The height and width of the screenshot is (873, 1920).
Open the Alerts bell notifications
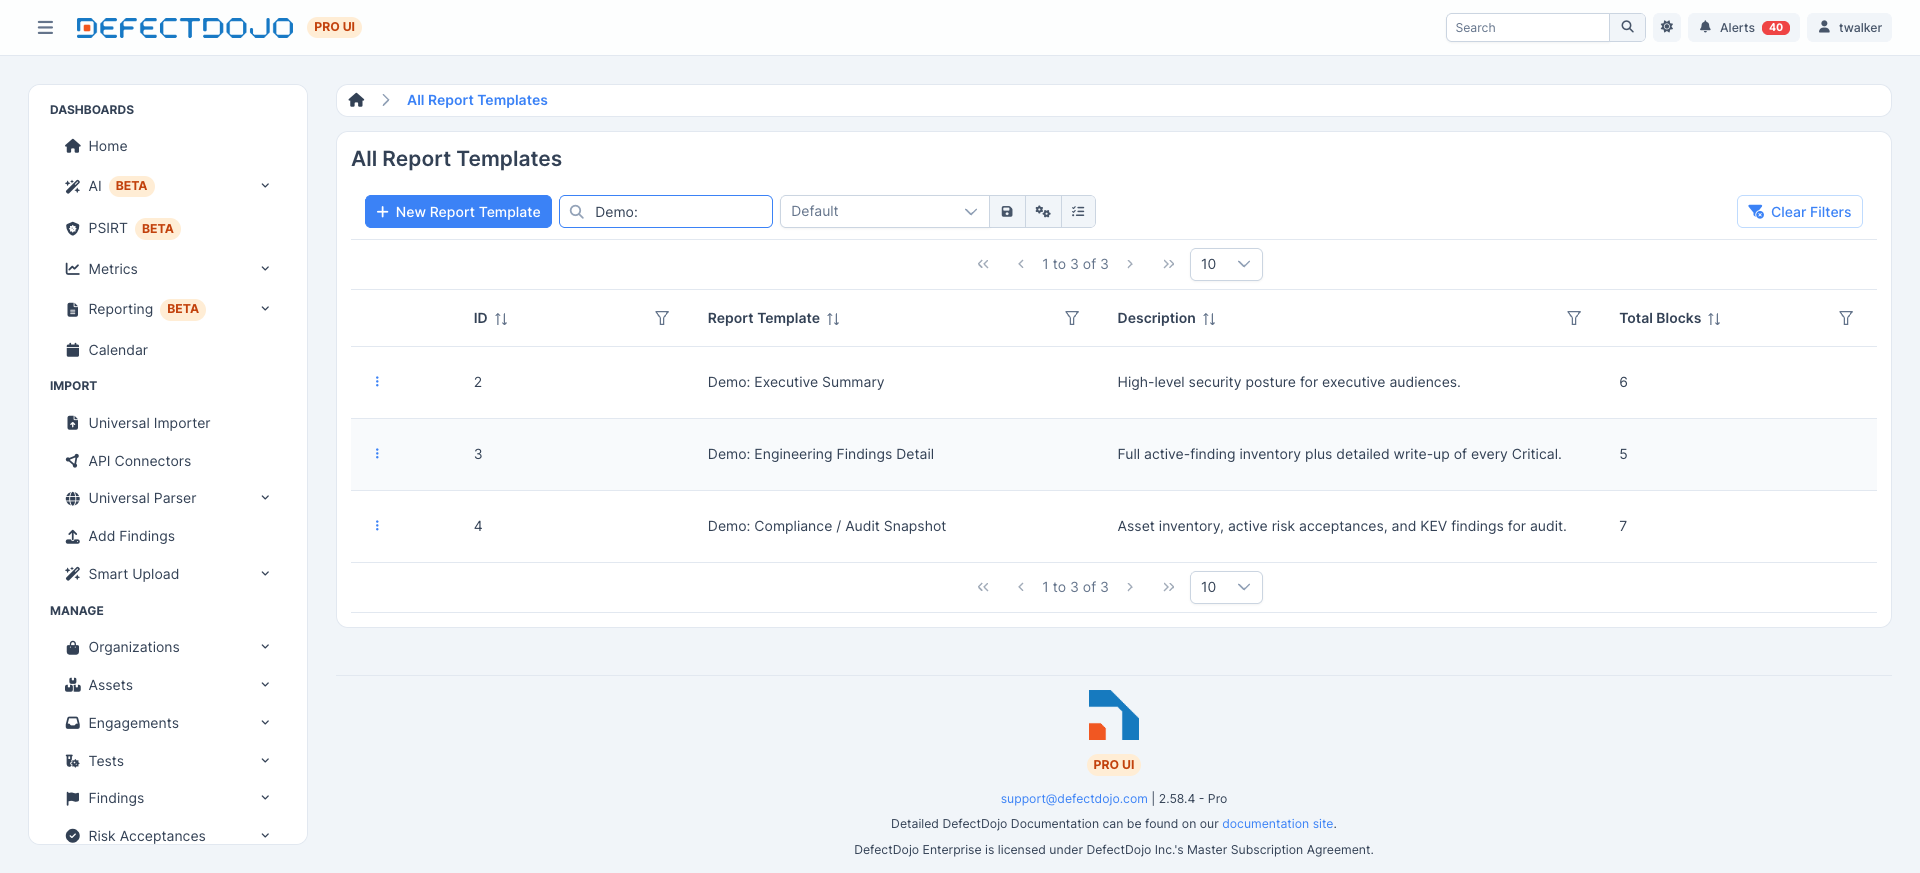(x=1744, y=27)
